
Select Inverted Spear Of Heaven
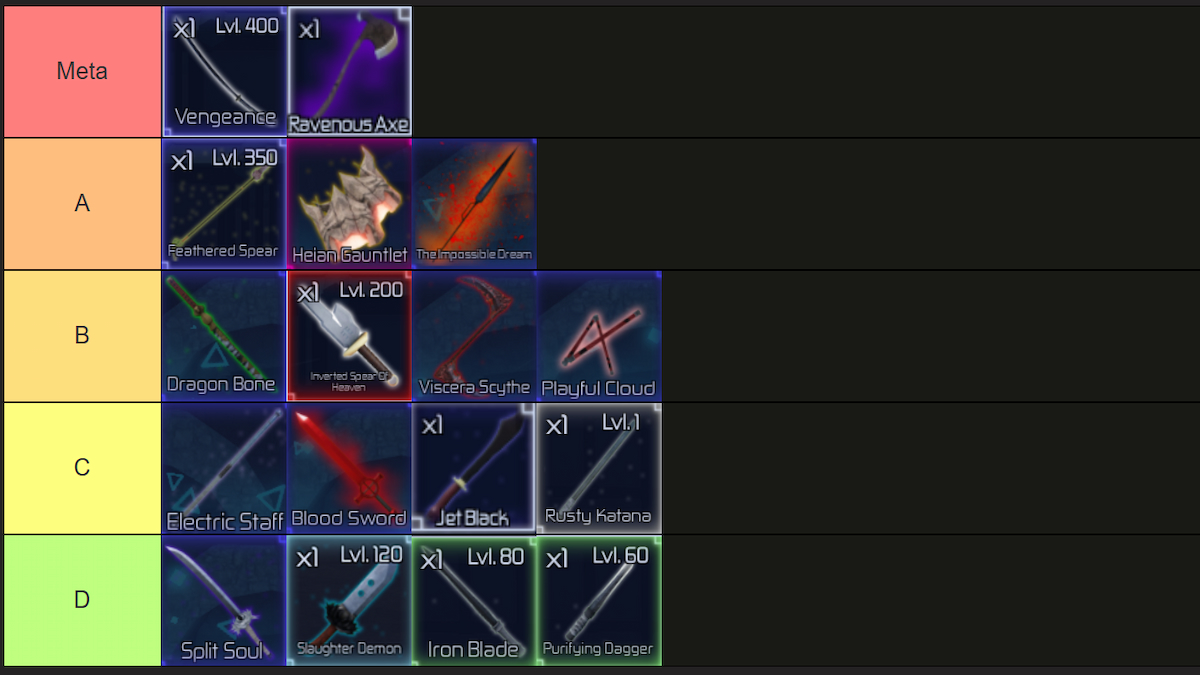click(350, 335)
